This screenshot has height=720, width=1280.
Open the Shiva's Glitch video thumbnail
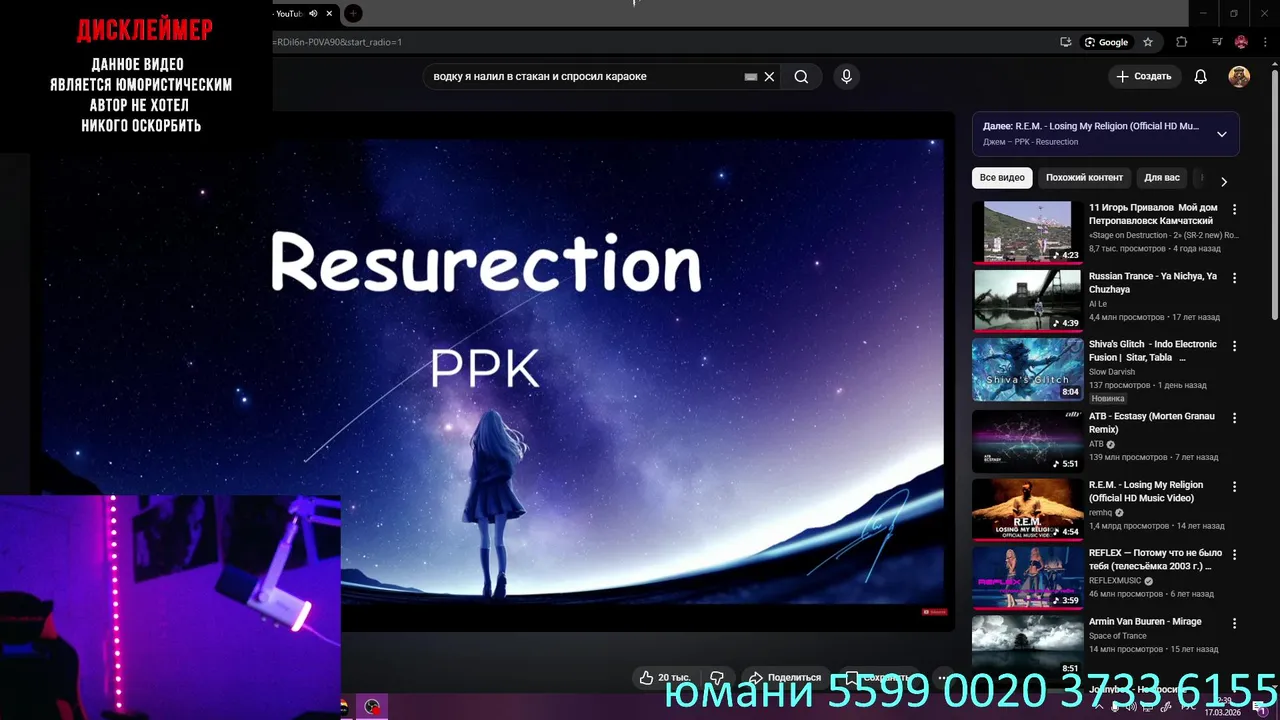click(1027, 369)
